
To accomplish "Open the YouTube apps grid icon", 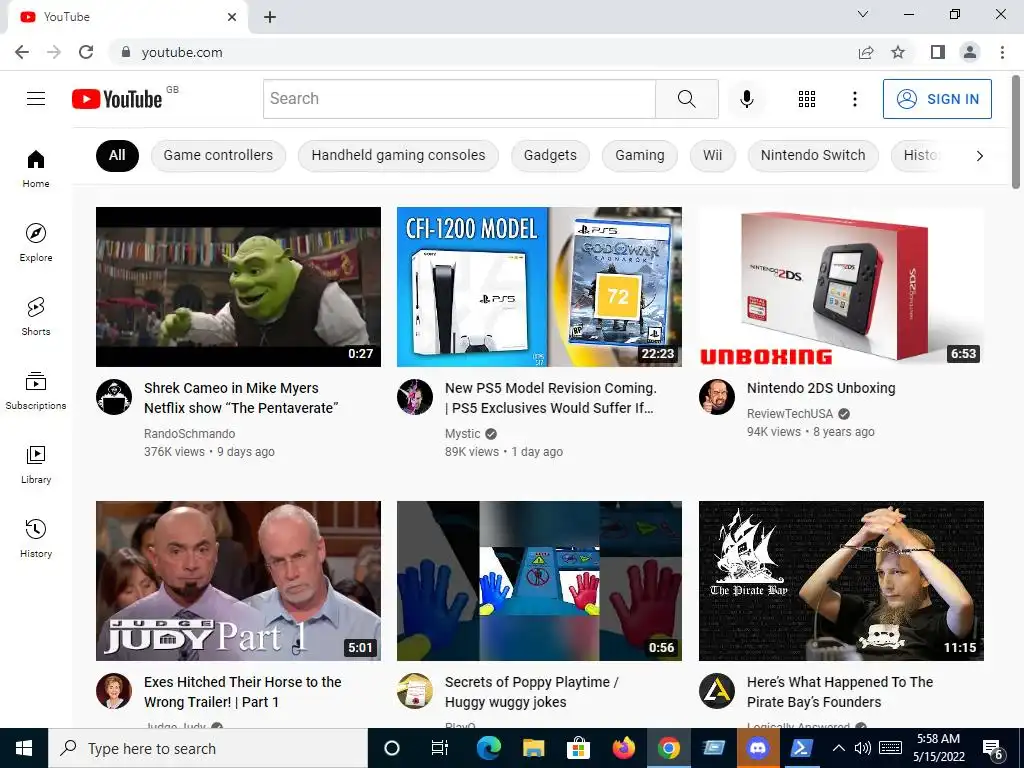I will pos(807,99).
